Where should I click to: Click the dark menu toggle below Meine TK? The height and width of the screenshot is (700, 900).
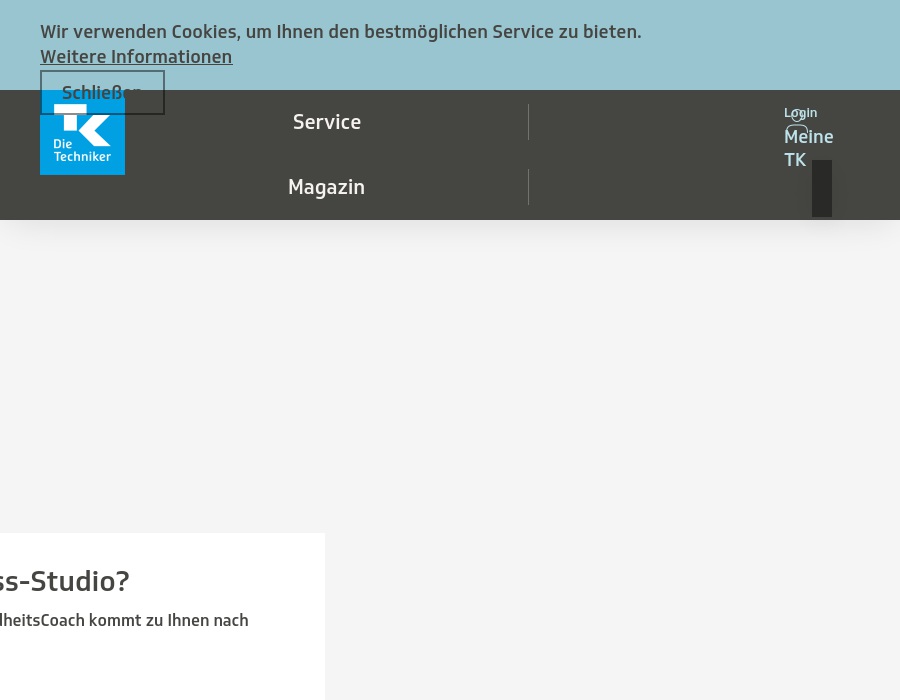tap(821, 188)
